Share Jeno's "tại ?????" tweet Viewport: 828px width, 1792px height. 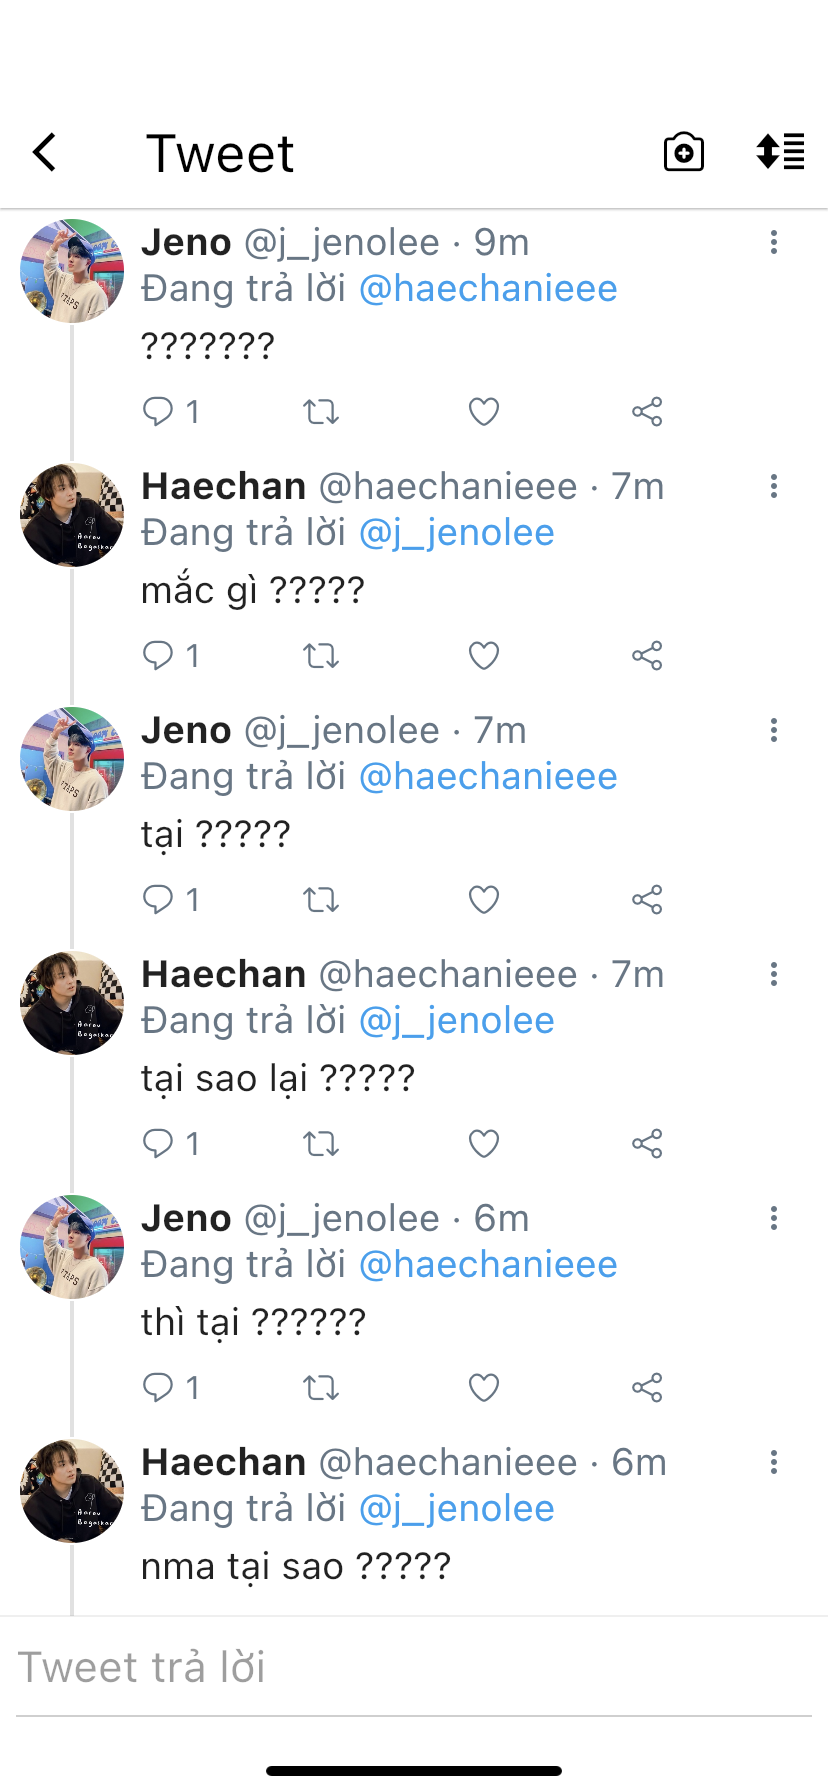(x=647, y=900)
